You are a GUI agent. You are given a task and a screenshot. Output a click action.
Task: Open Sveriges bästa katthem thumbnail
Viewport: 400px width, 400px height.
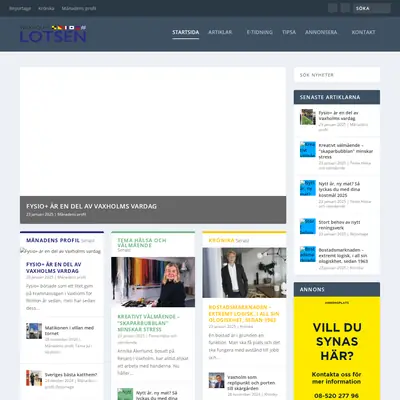tap(34, 378)
